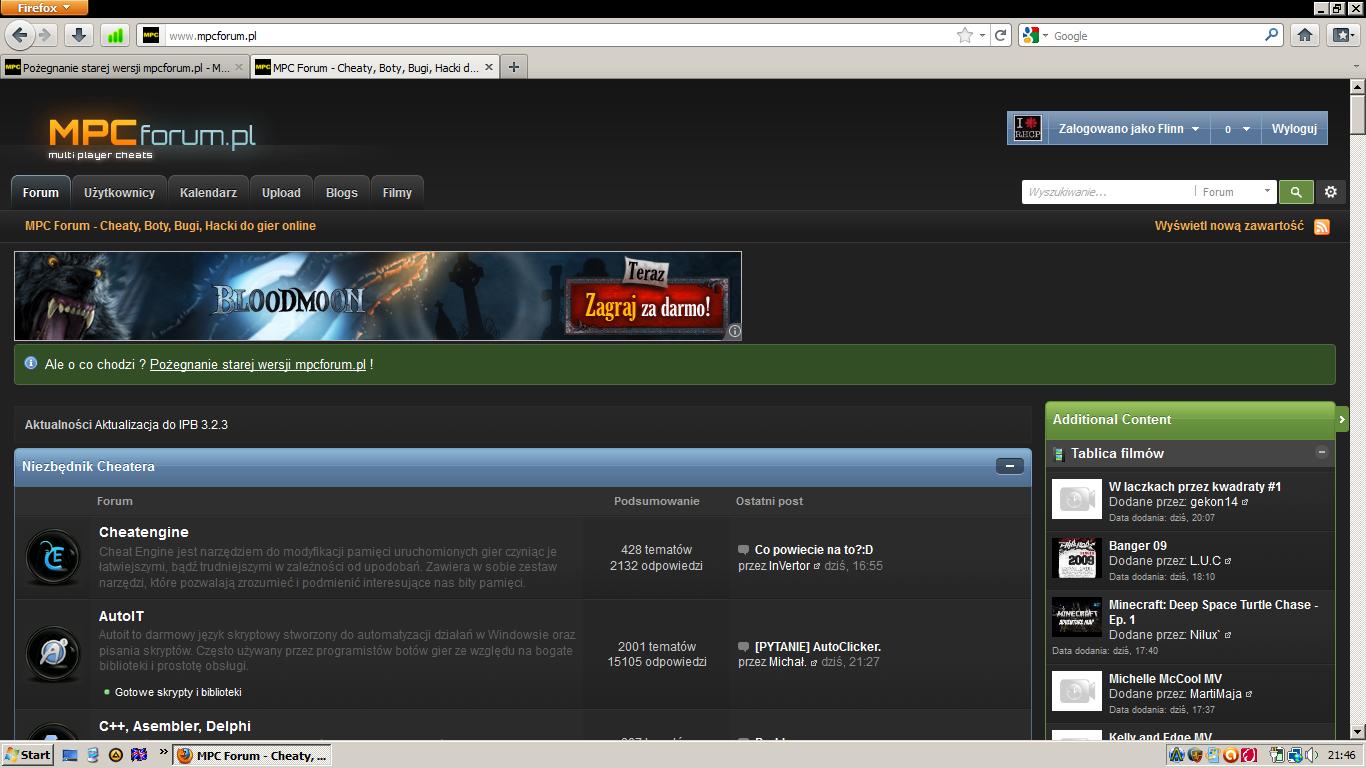Open the Kalendarz tab
This screenshot has height=768, width=1366.
[x=208, y=193]
